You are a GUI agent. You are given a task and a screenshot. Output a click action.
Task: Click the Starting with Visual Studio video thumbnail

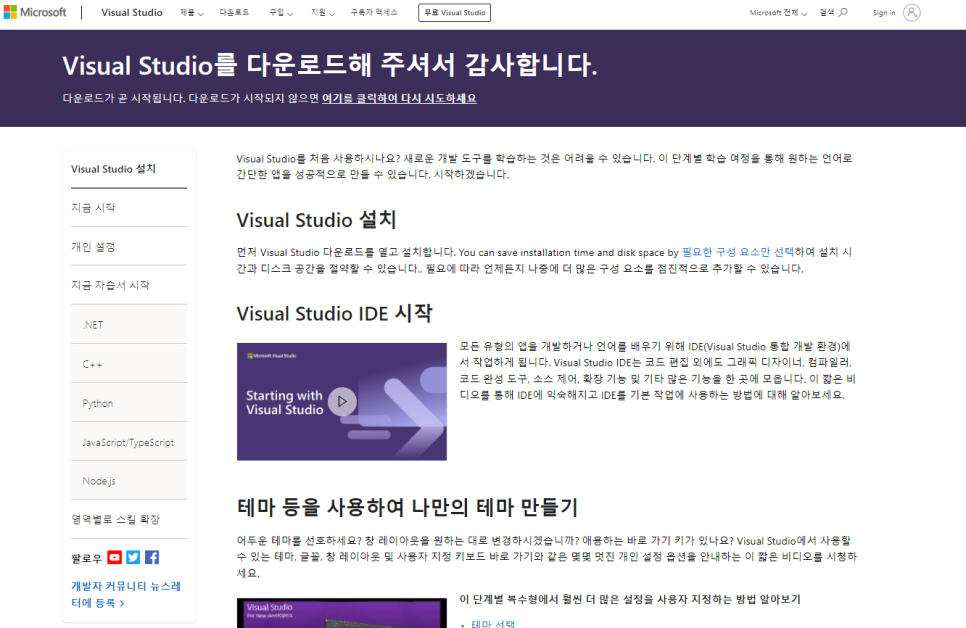click(x=342, y=402)
